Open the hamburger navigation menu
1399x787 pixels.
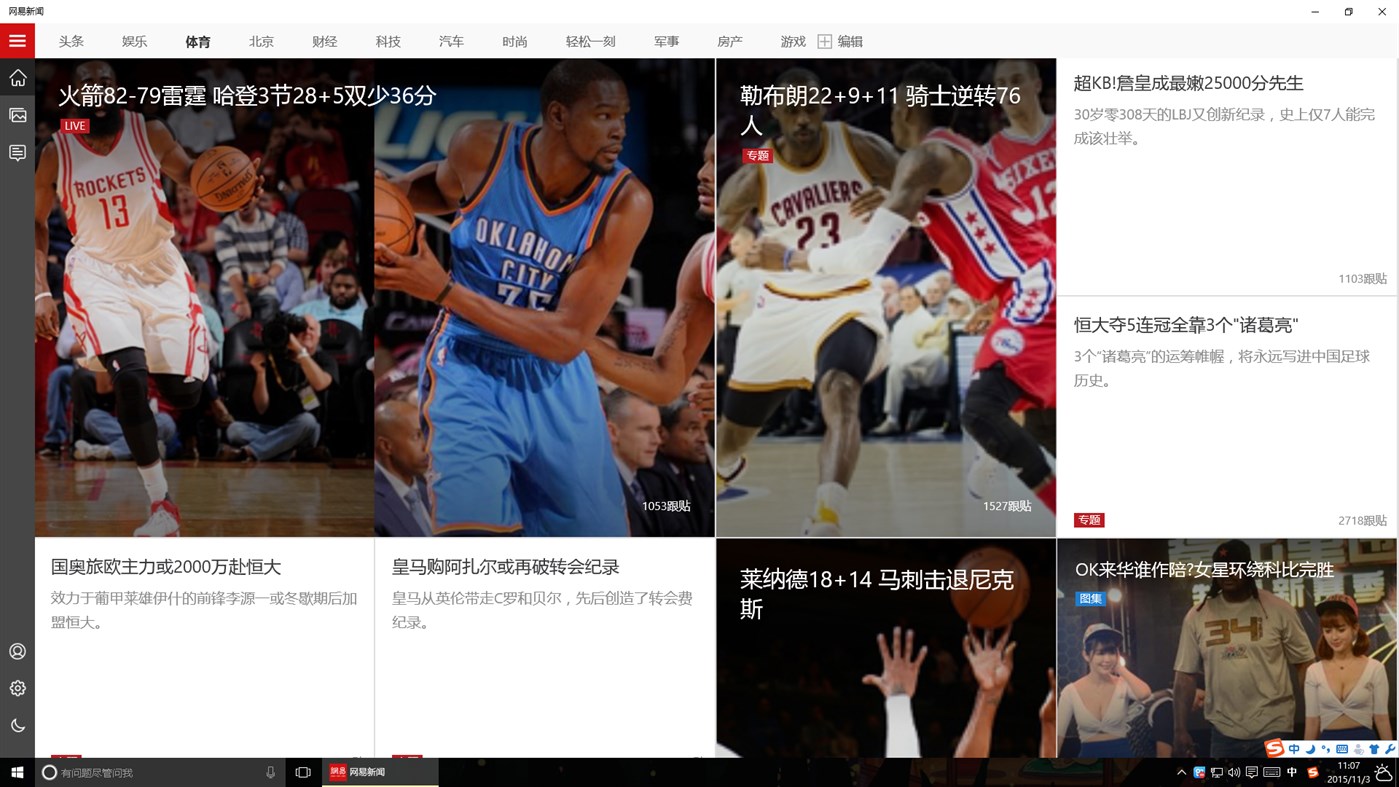tap(17, 40)
